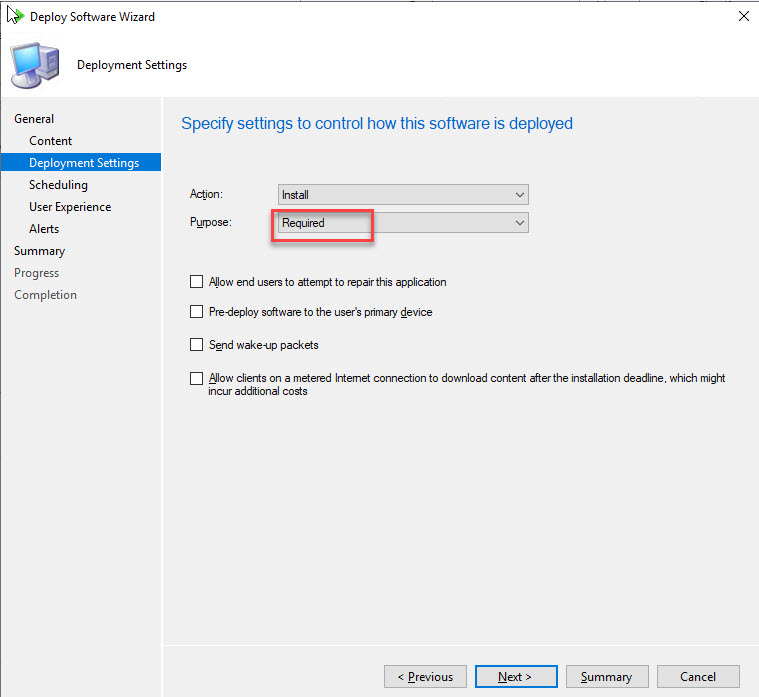
Task: Enable 'Allow end users to attempt to repair' checkbox
Action: [x=196, y=282]
